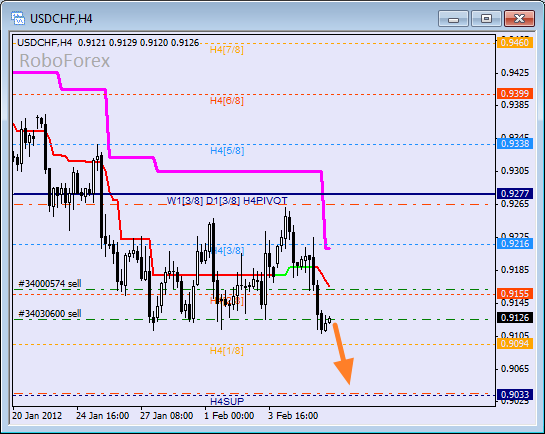Select the #34030600 sell order label
545x434 pixels.
(x=50, y=314)
